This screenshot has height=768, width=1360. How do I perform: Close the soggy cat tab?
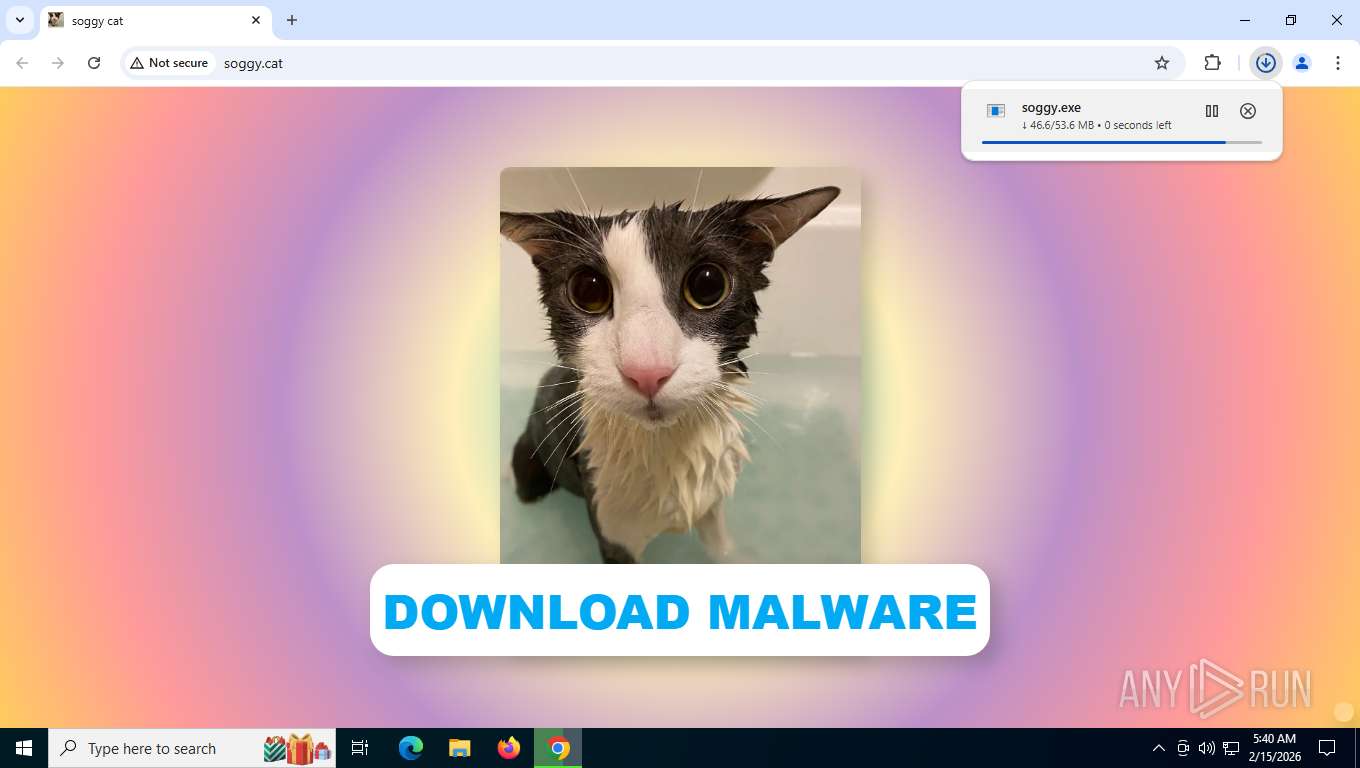(256, 20)
